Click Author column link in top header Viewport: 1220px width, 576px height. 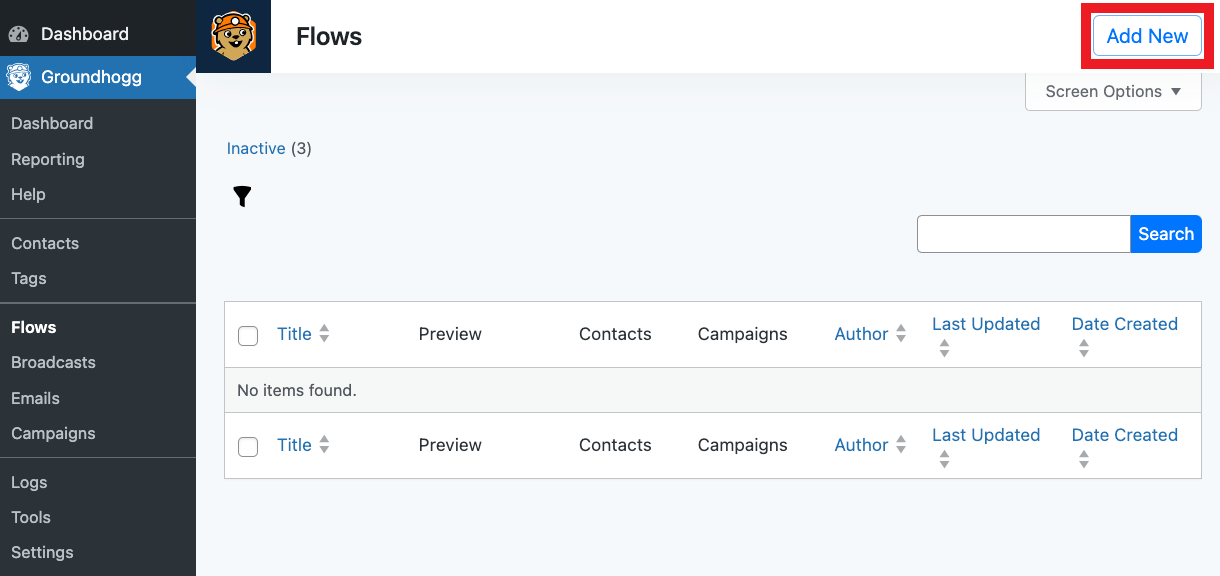click(x=861, y=334)
